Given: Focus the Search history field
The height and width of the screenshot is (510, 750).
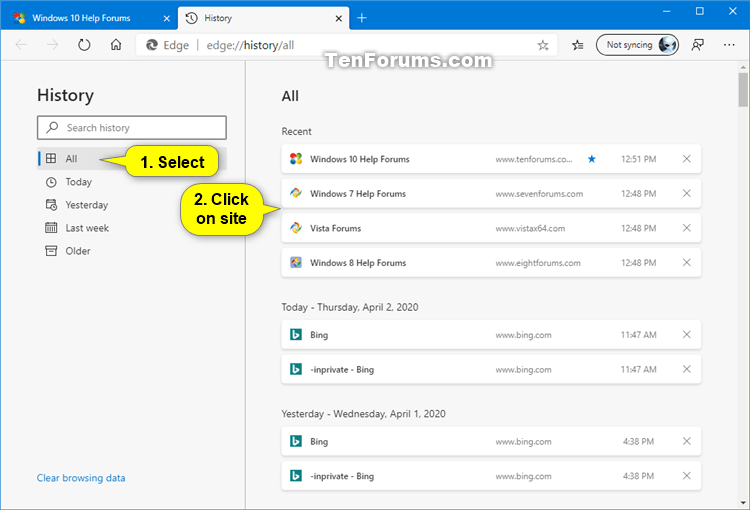Looking at the screenshot, I should click(x=132, y=128).
